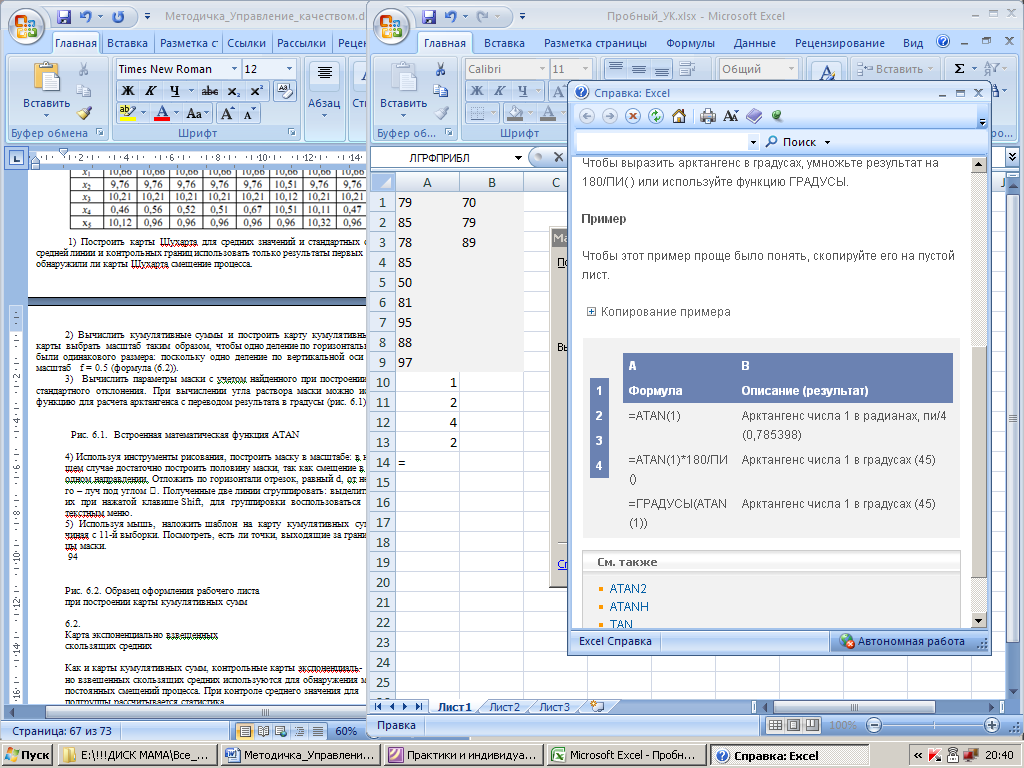Go forward in Excel help window
Image resolution: width=1024 pixels, height=768 pixels.
coord(609,116)
